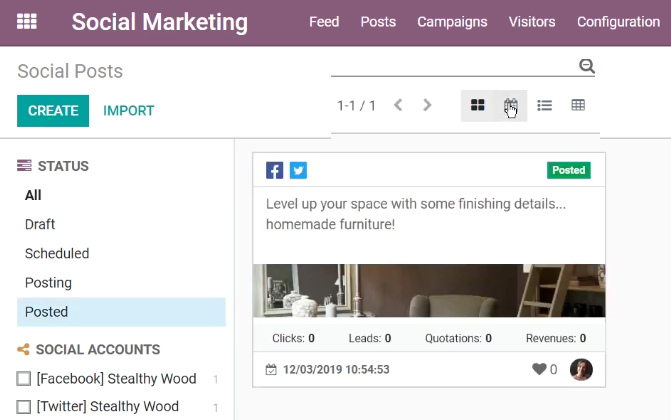Image resolution: width=671 pixels, height=420 pixels.
Task: Check the [Facebook] Stealthy Wood checkbox
Action: pos(24,379)
